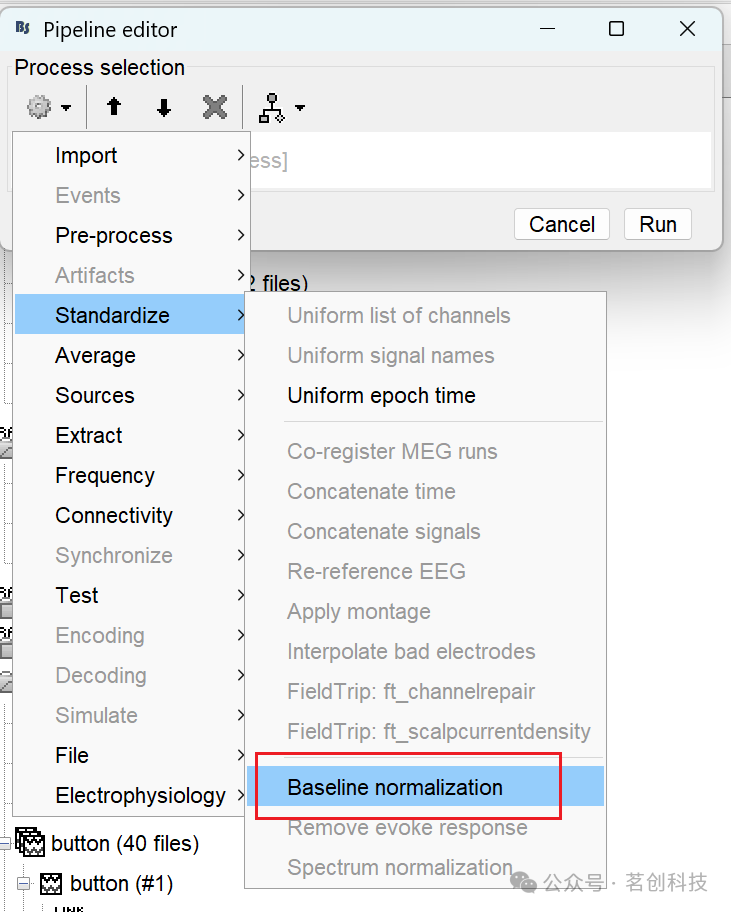Maximize the Pipeline editor window

[x=616, y=28]
